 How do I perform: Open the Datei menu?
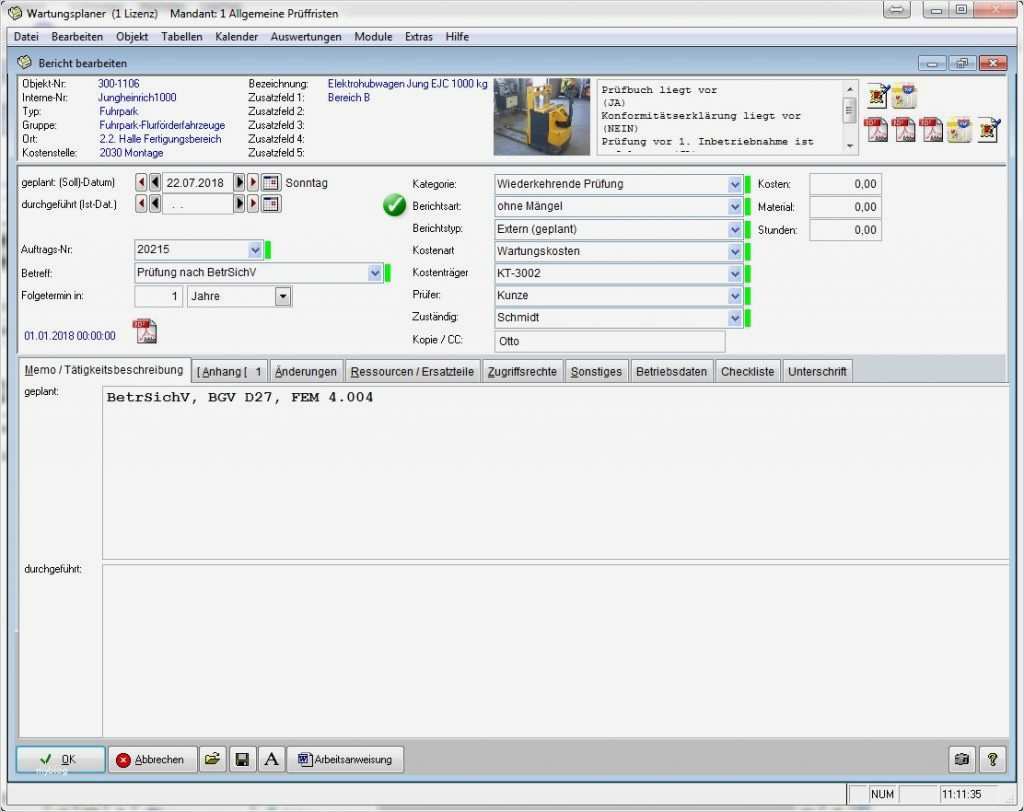click(x=26, y=37)
